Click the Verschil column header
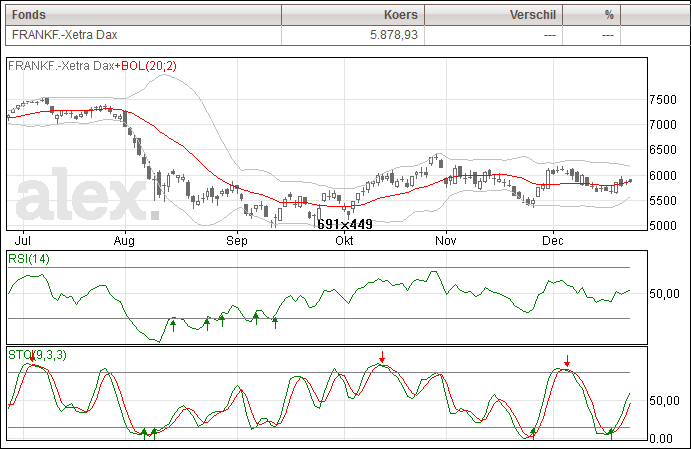Image resolution: width=691 pixels, height=449 pixels. coord(494,15)
